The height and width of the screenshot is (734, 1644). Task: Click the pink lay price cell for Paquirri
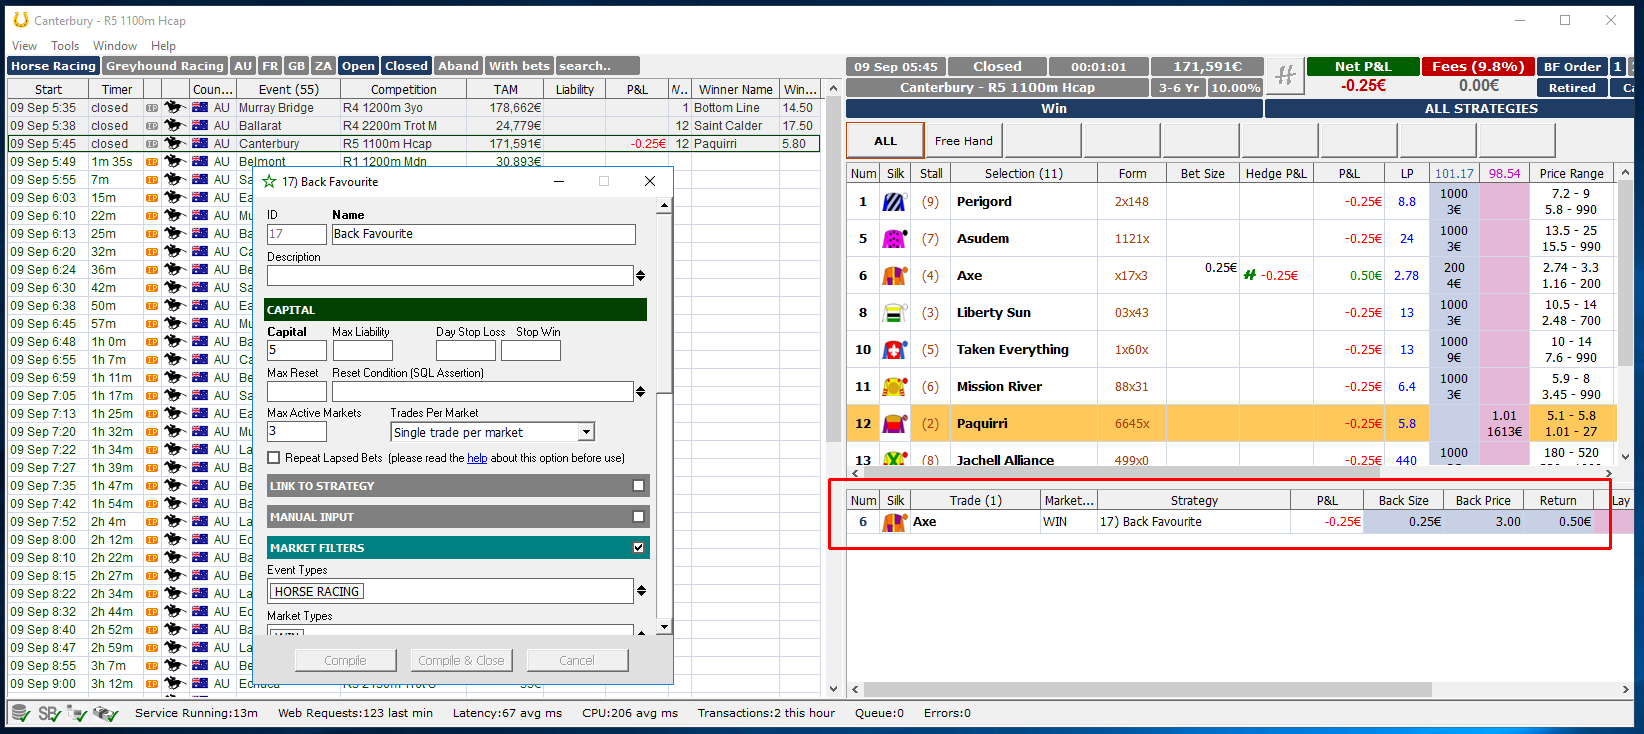[x=1504, y=424]
